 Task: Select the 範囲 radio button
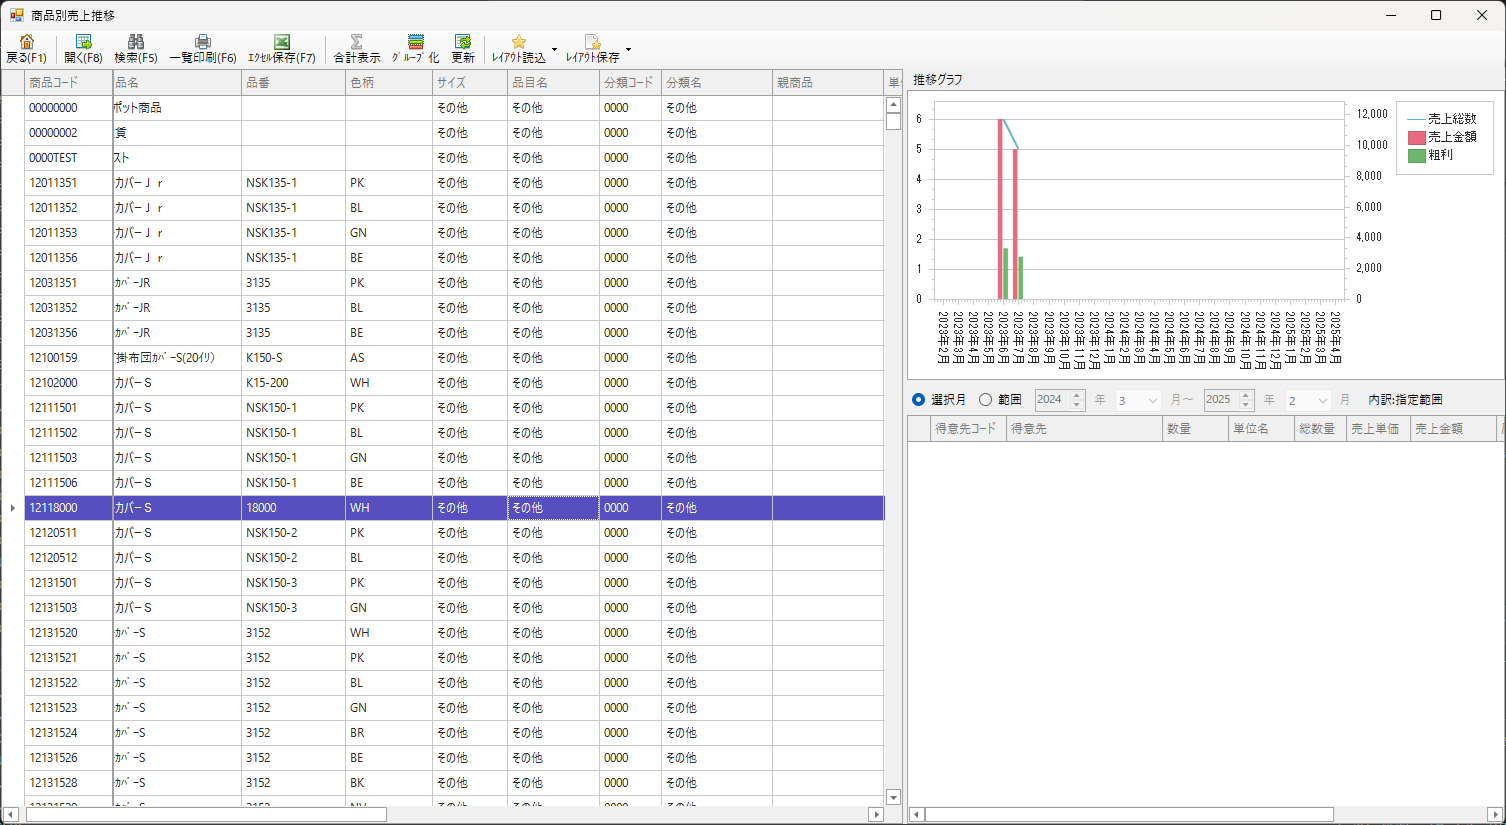click(986, 400)
